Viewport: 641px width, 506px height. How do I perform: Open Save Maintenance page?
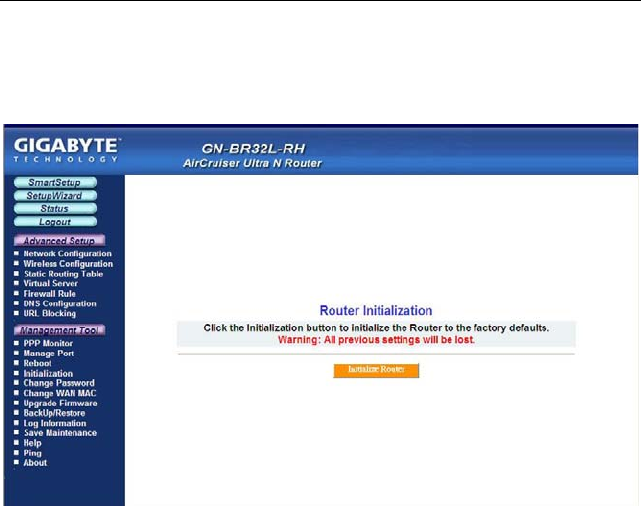pyautogui.click(x=60, y=433)
